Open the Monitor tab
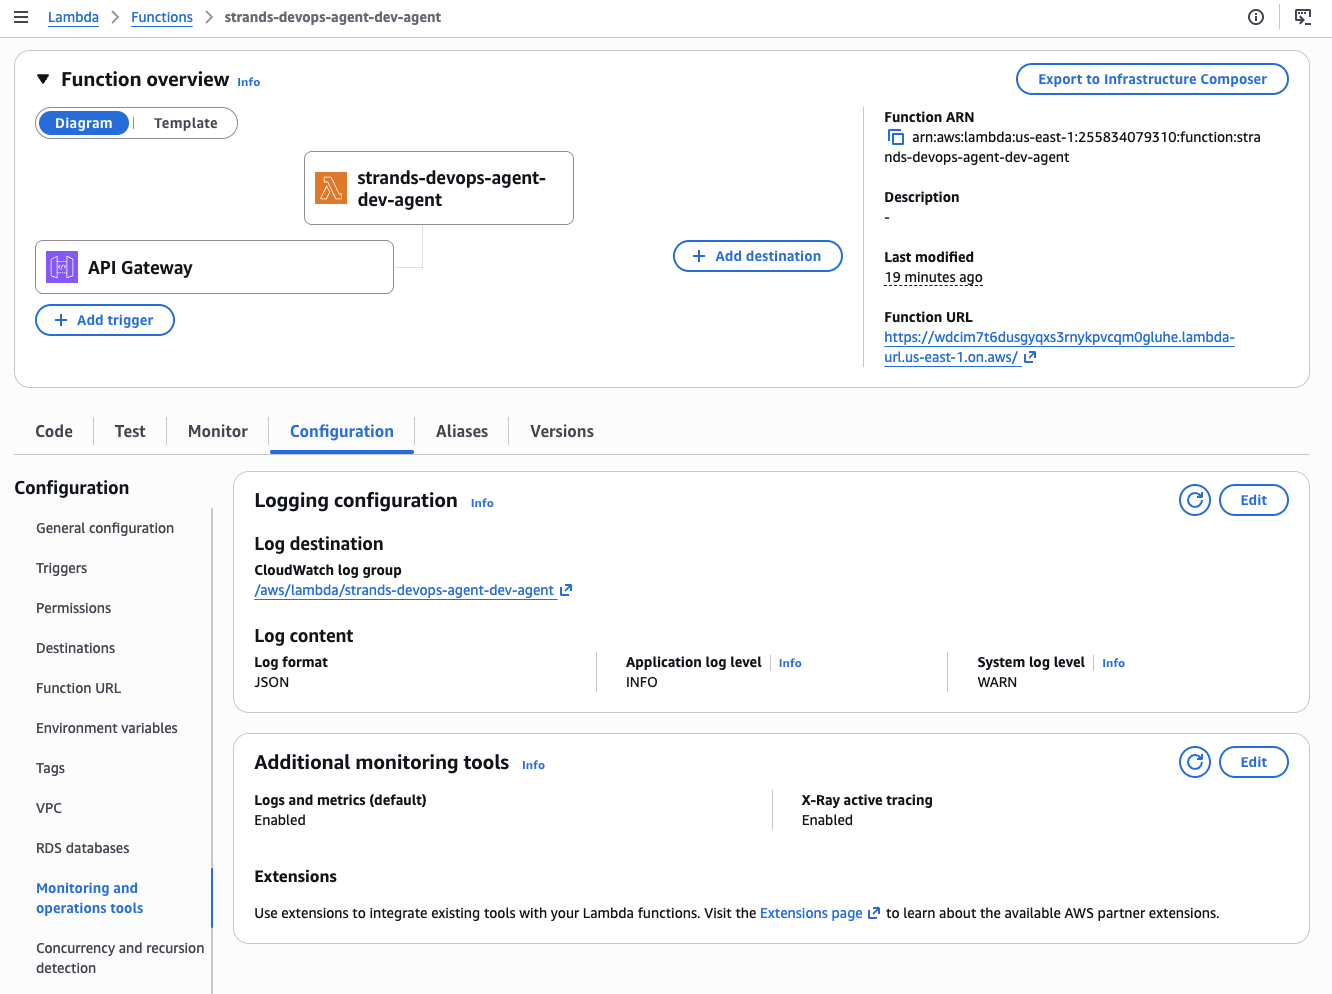 click(218, 431)
